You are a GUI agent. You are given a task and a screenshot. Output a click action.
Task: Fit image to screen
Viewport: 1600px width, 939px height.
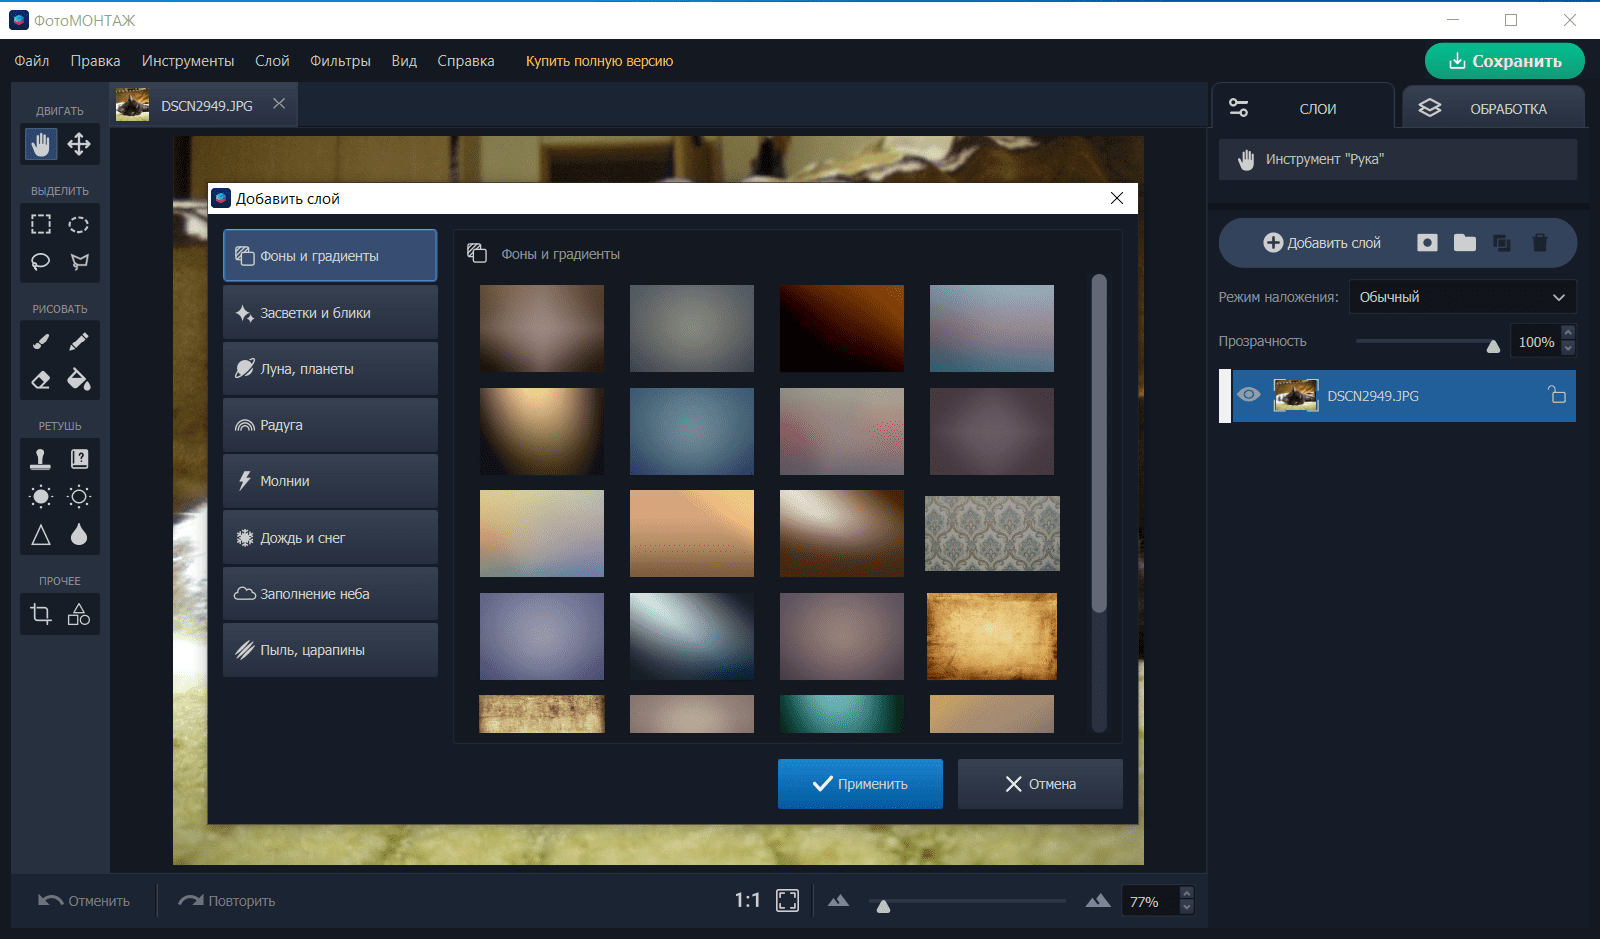click(x=788, y=901)
